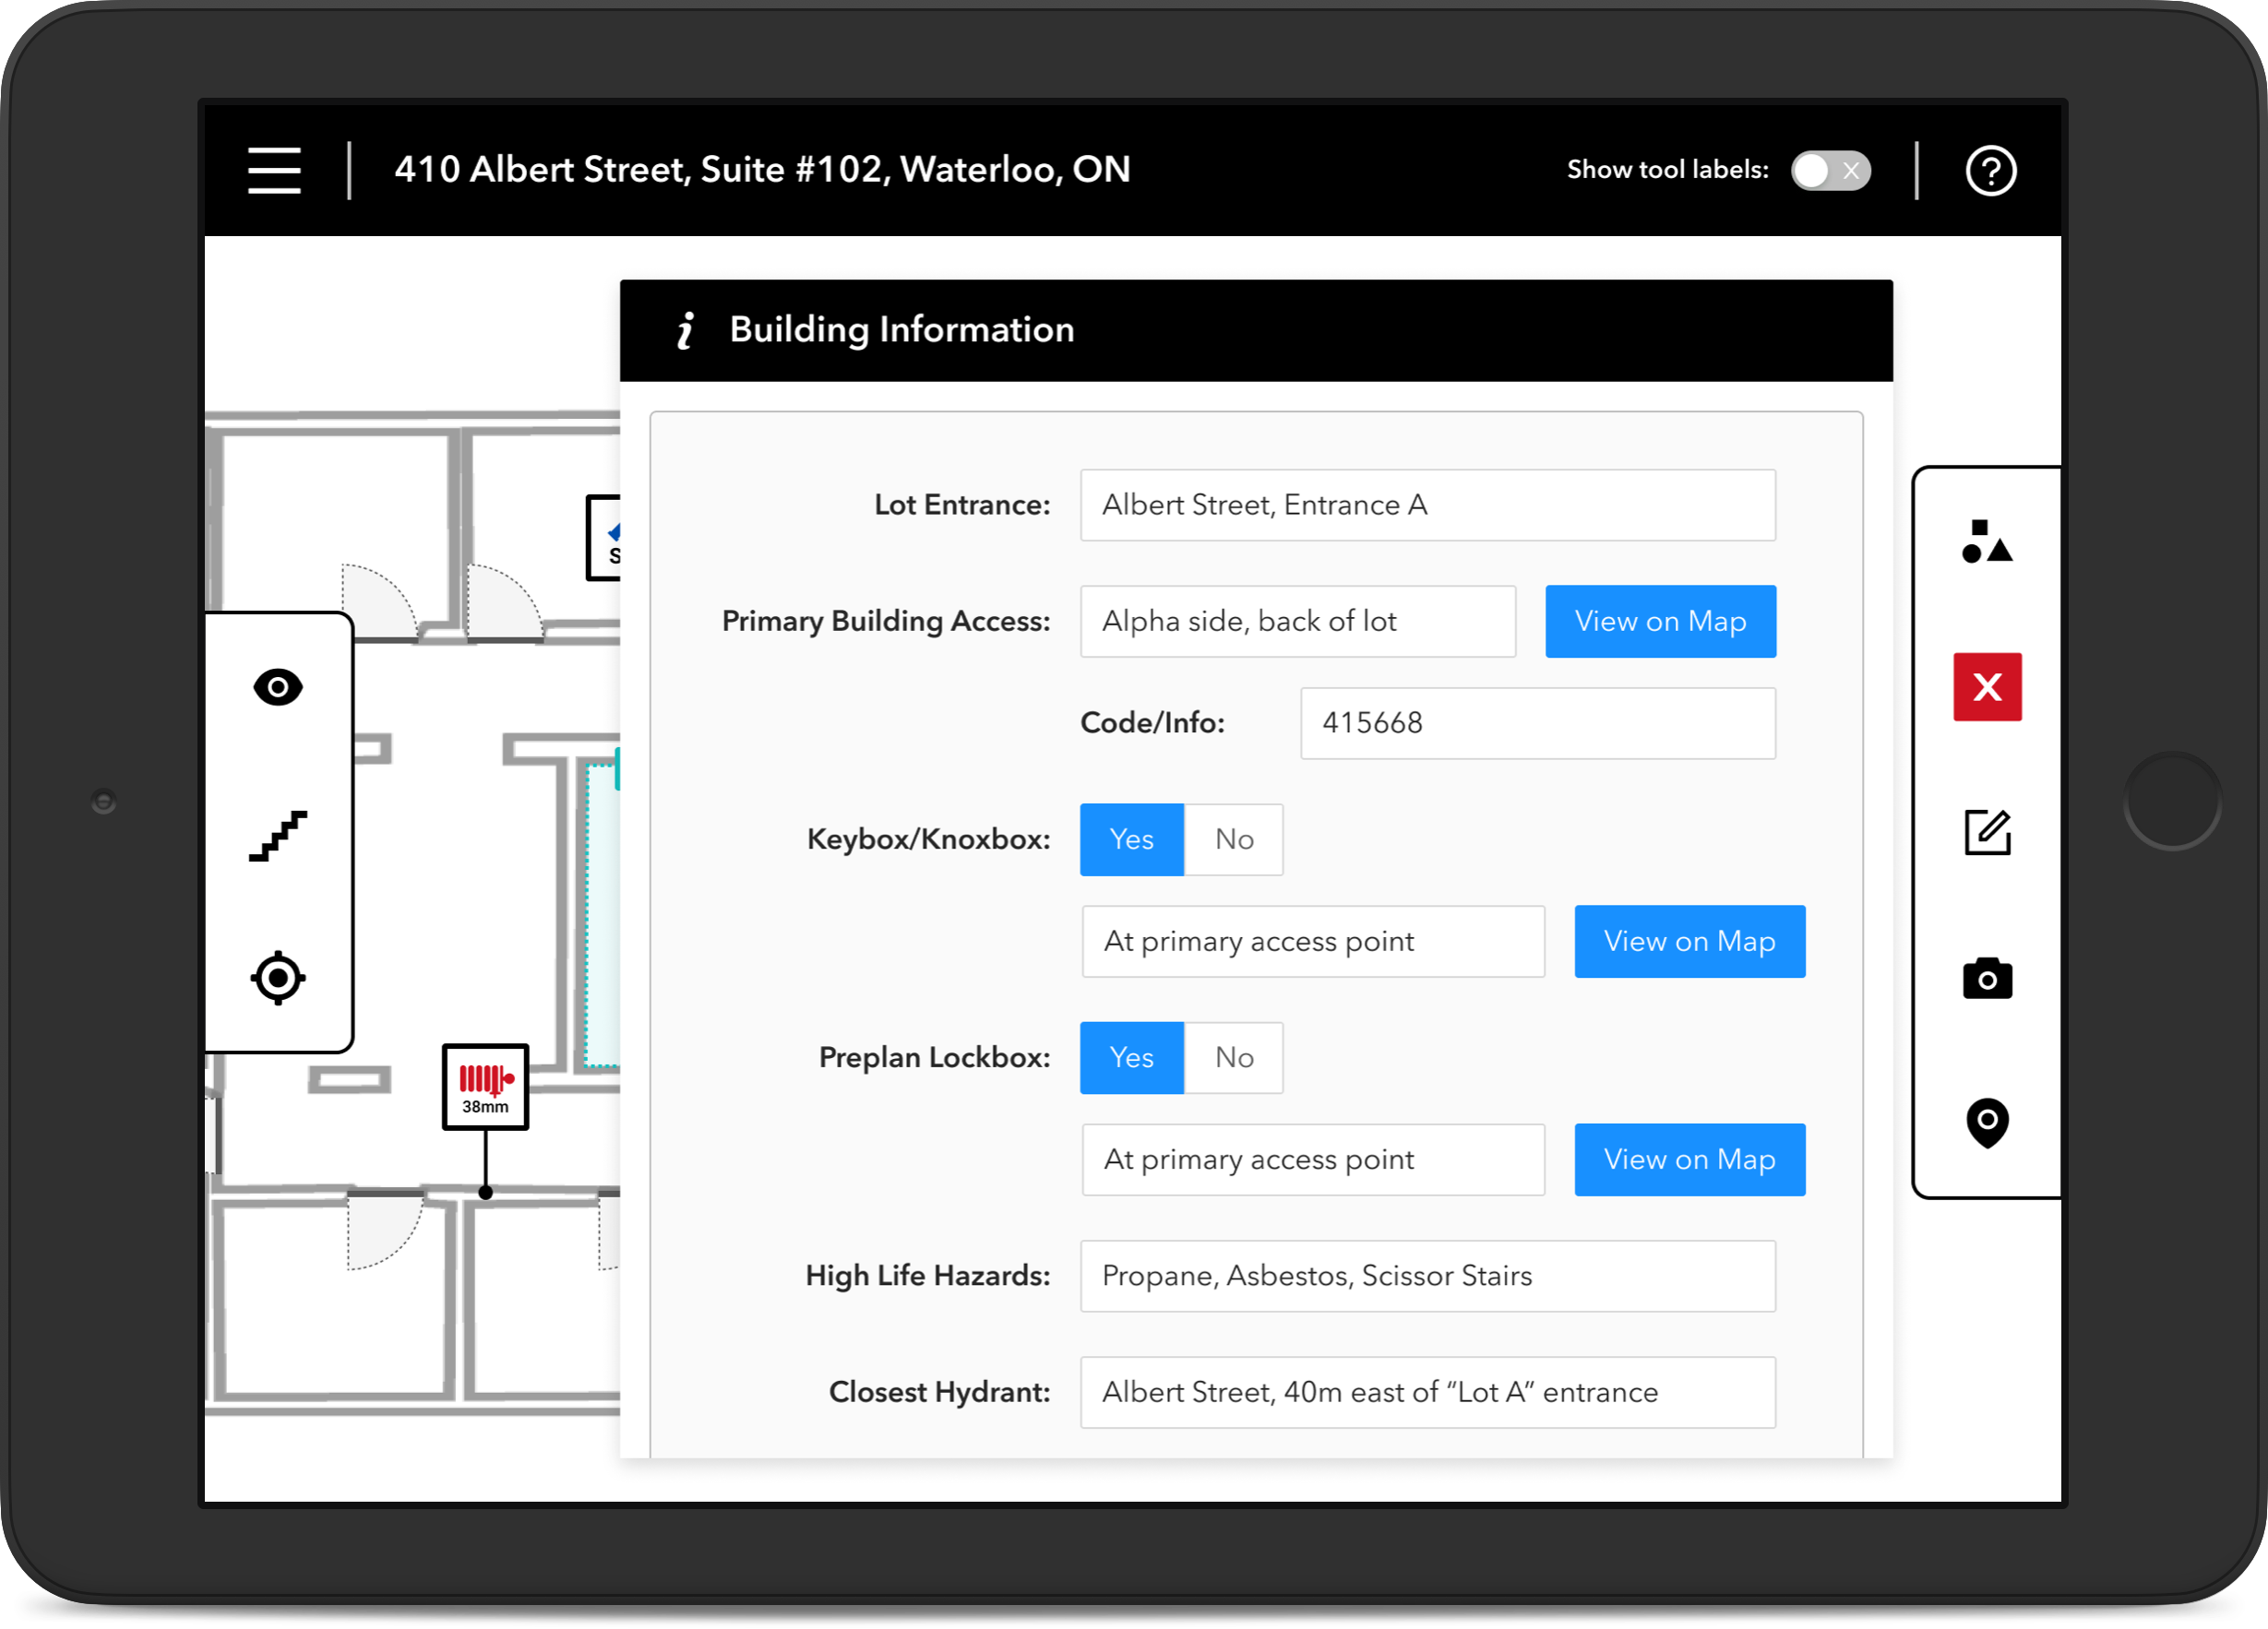Screen dimensions: 2268x1629
Task: Click the stairs icon in left panel
Action: 278,835
